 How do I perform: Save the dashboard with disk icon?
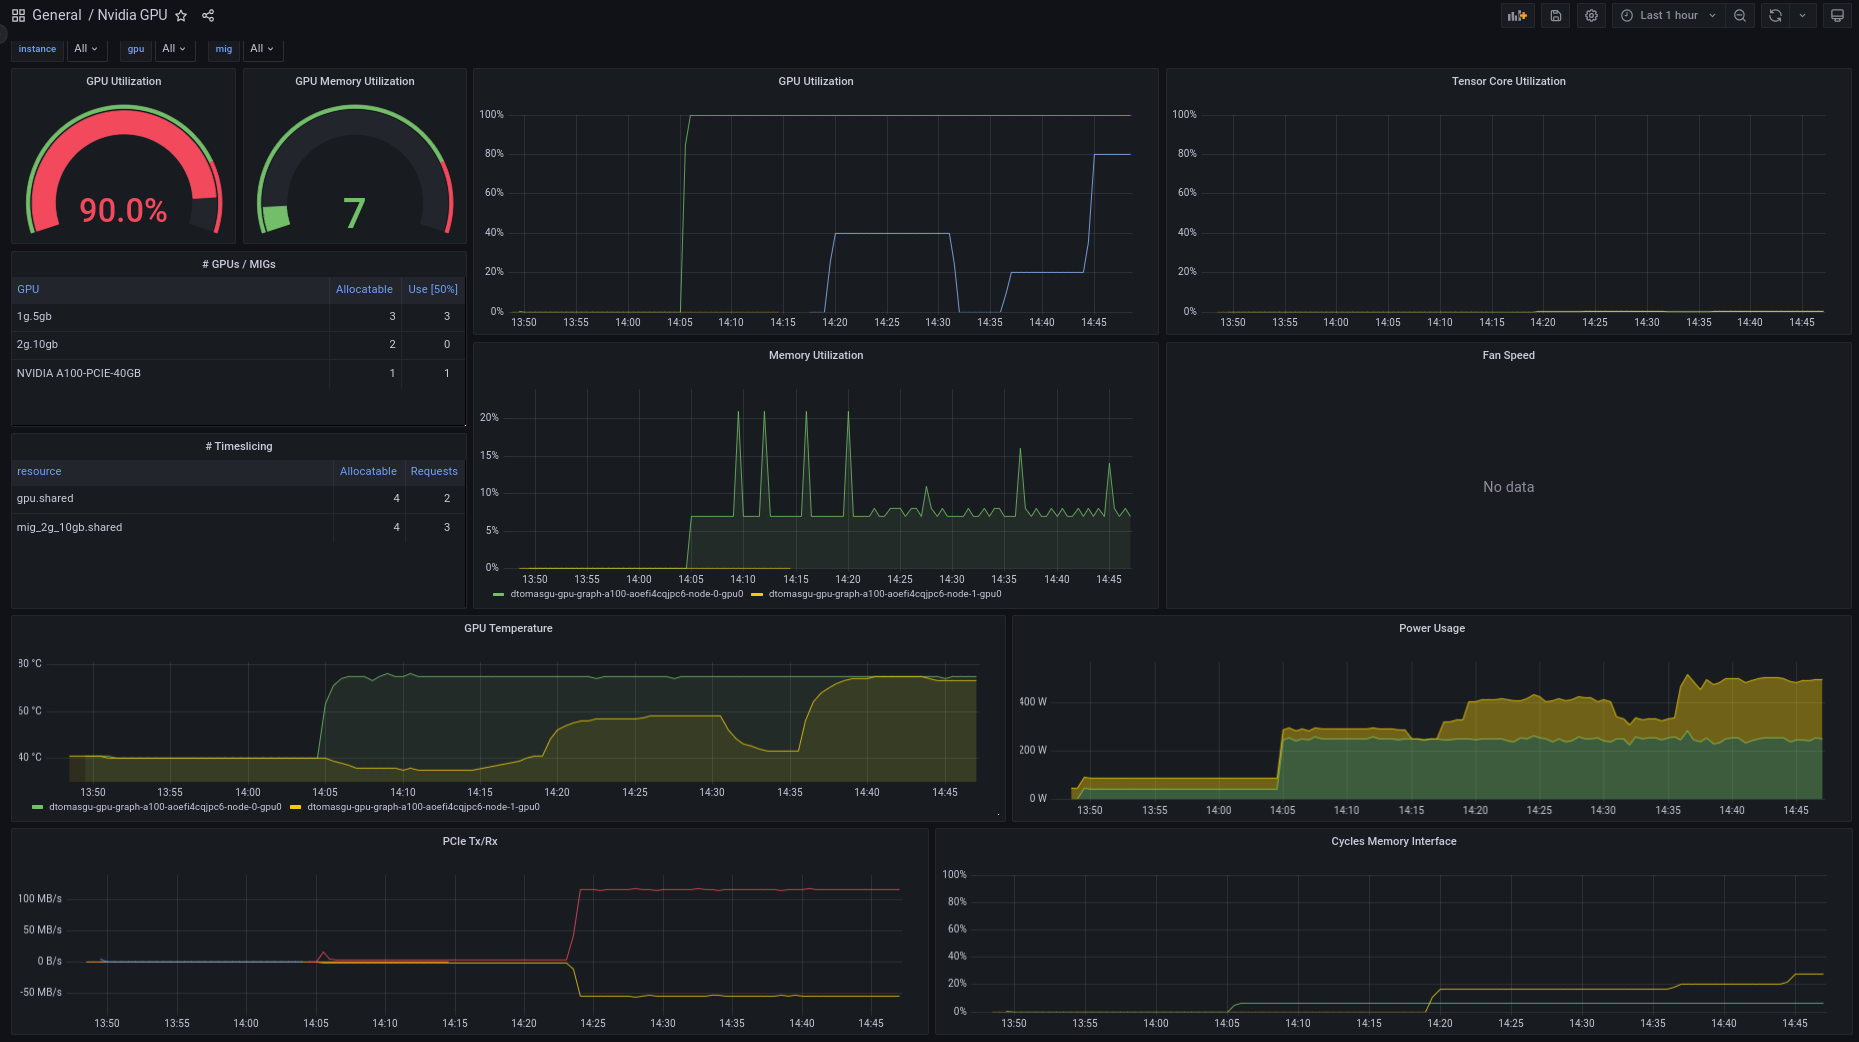1555,15
